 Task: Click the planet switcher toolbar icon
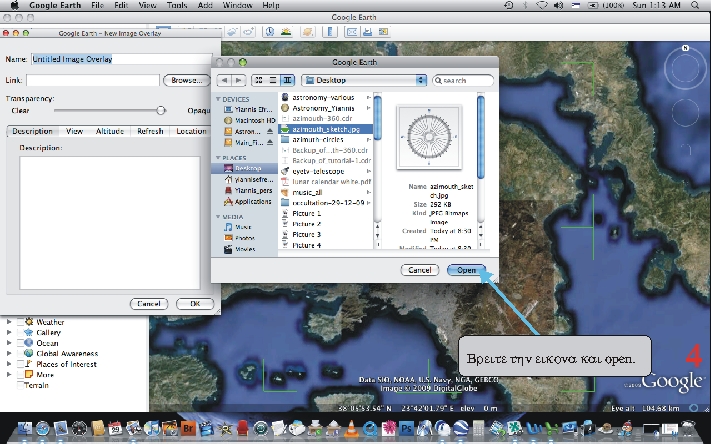click(x=307, y=32)
